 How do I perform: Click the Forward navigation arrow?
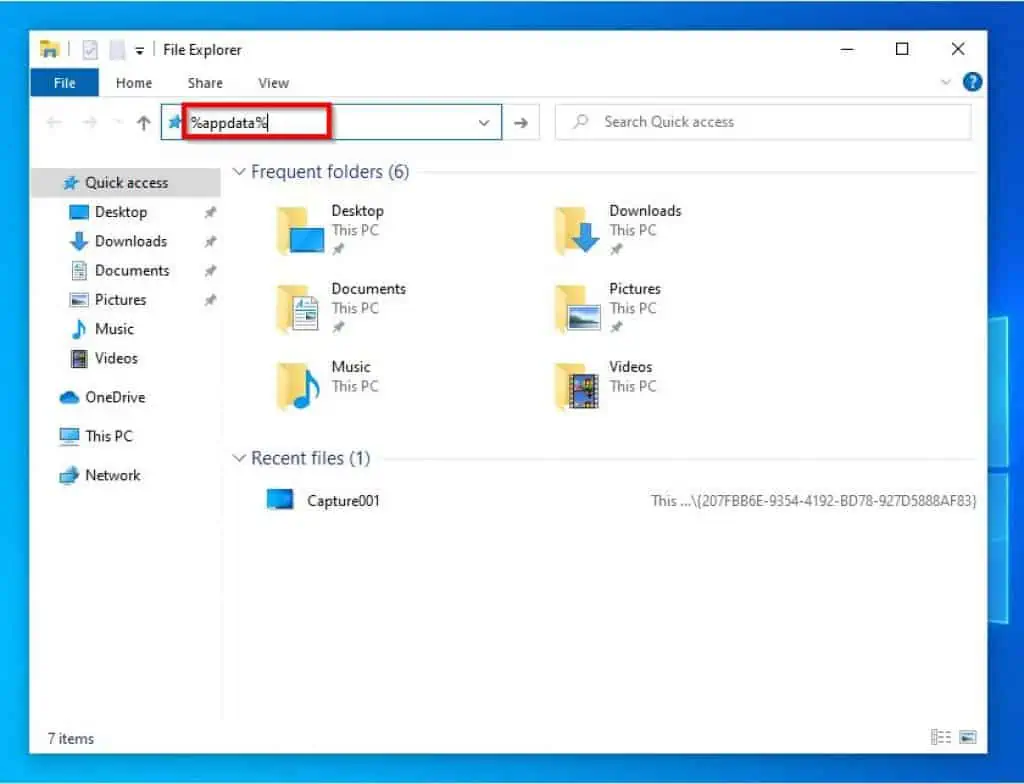click(x=89, y=122)
